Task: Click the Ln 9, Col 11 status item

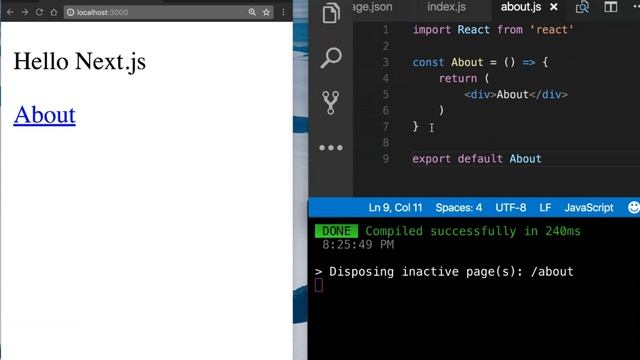Action: (395, 208)
